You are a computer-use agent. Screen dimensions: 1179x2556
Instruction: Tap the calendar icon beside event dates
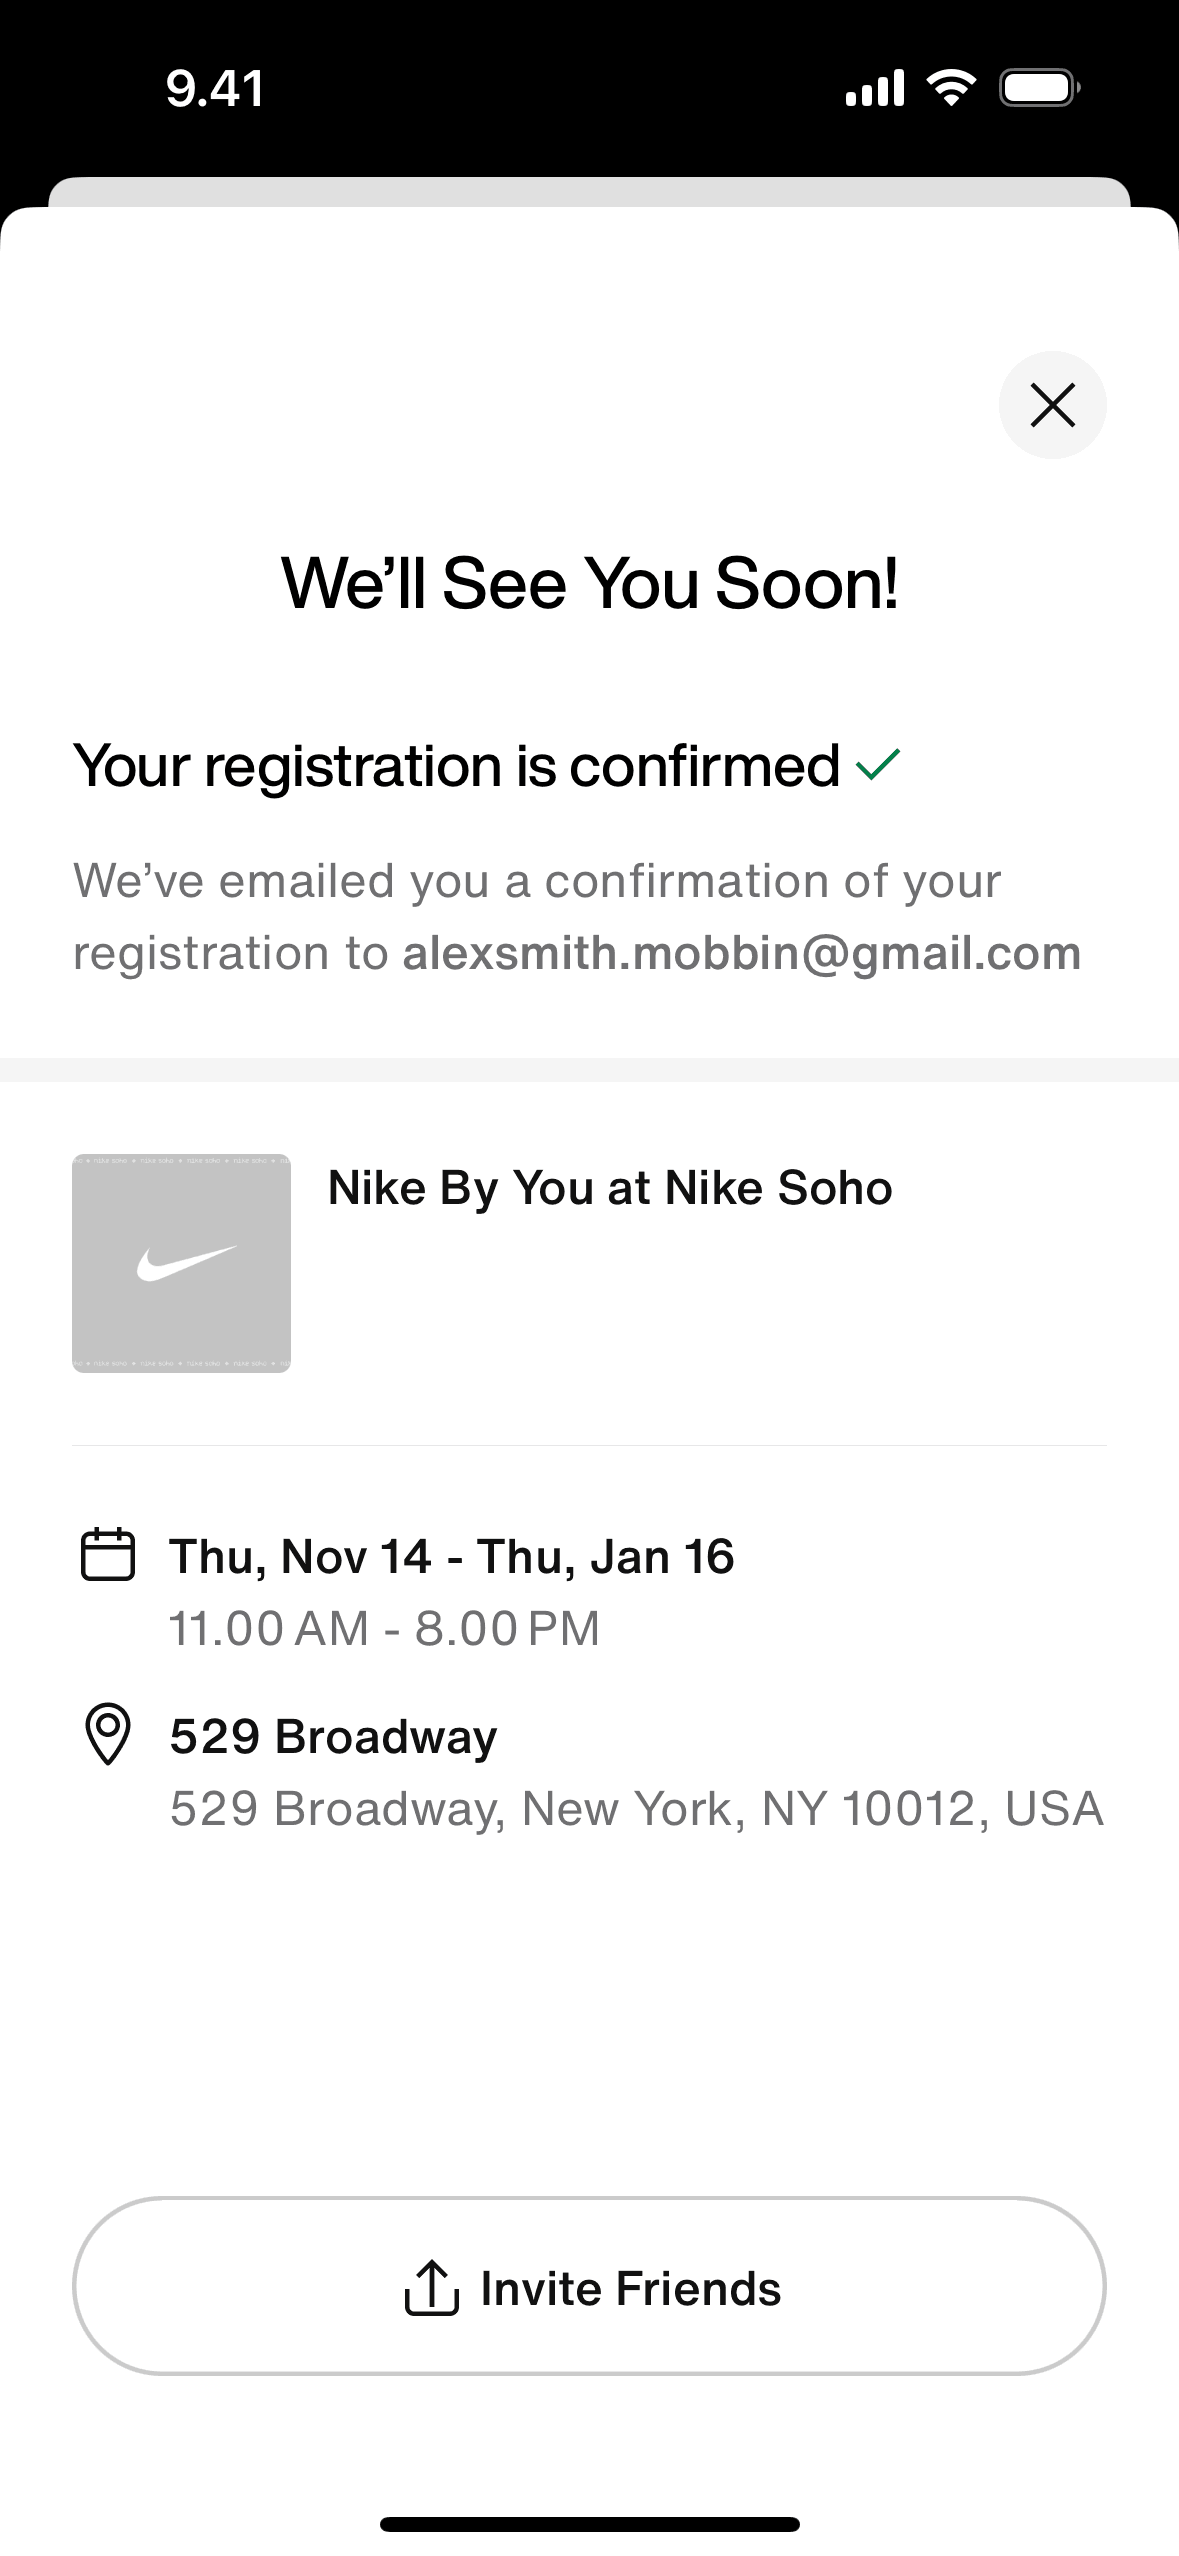[x=107, y=1554]
